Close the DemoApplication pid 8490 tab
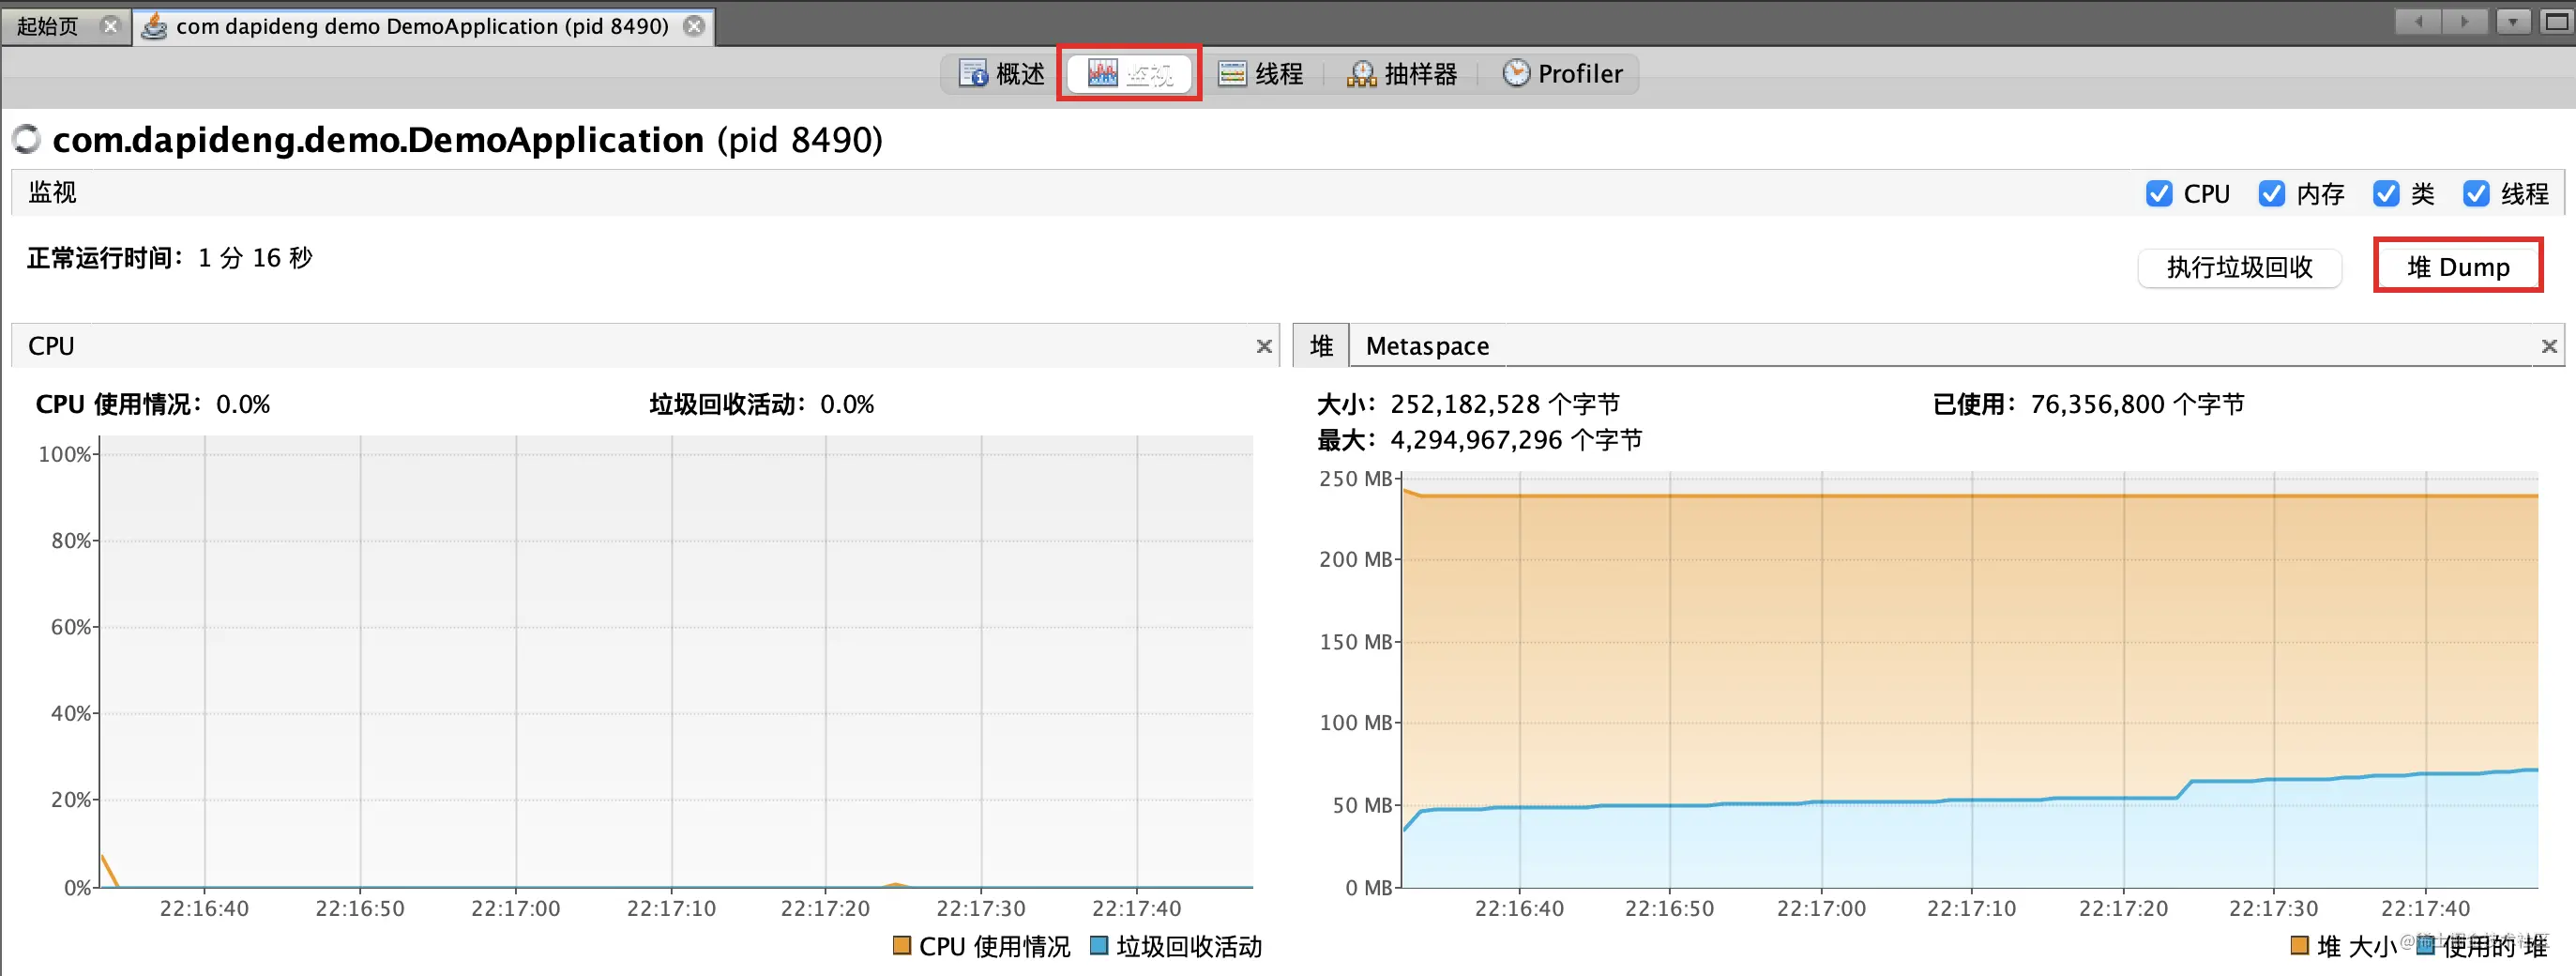Screen dimensions: 2576x976 694,26
